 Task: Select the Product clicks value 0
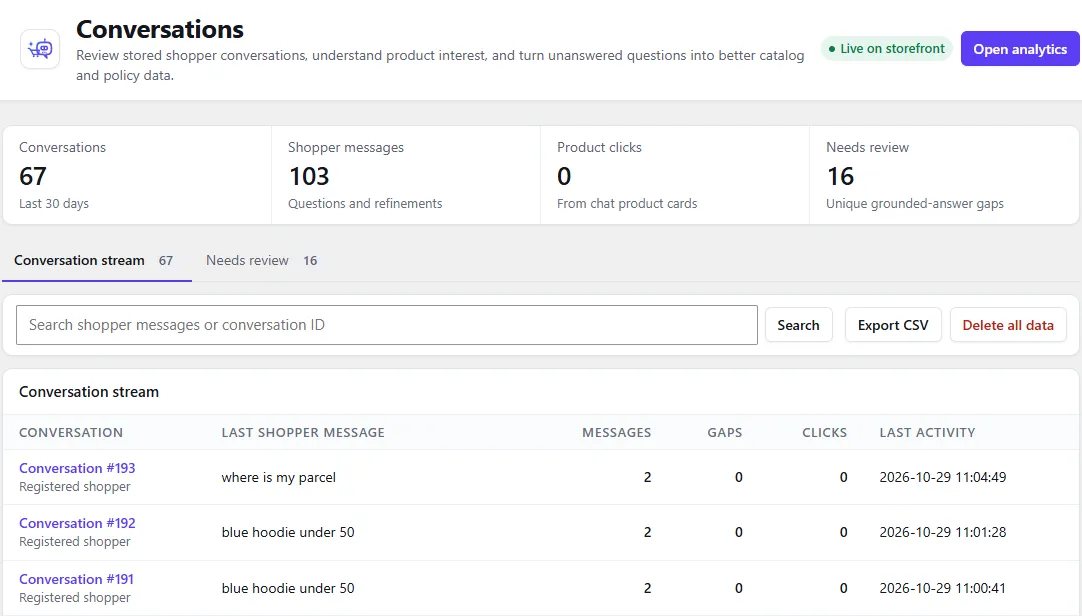click(564, 176)
